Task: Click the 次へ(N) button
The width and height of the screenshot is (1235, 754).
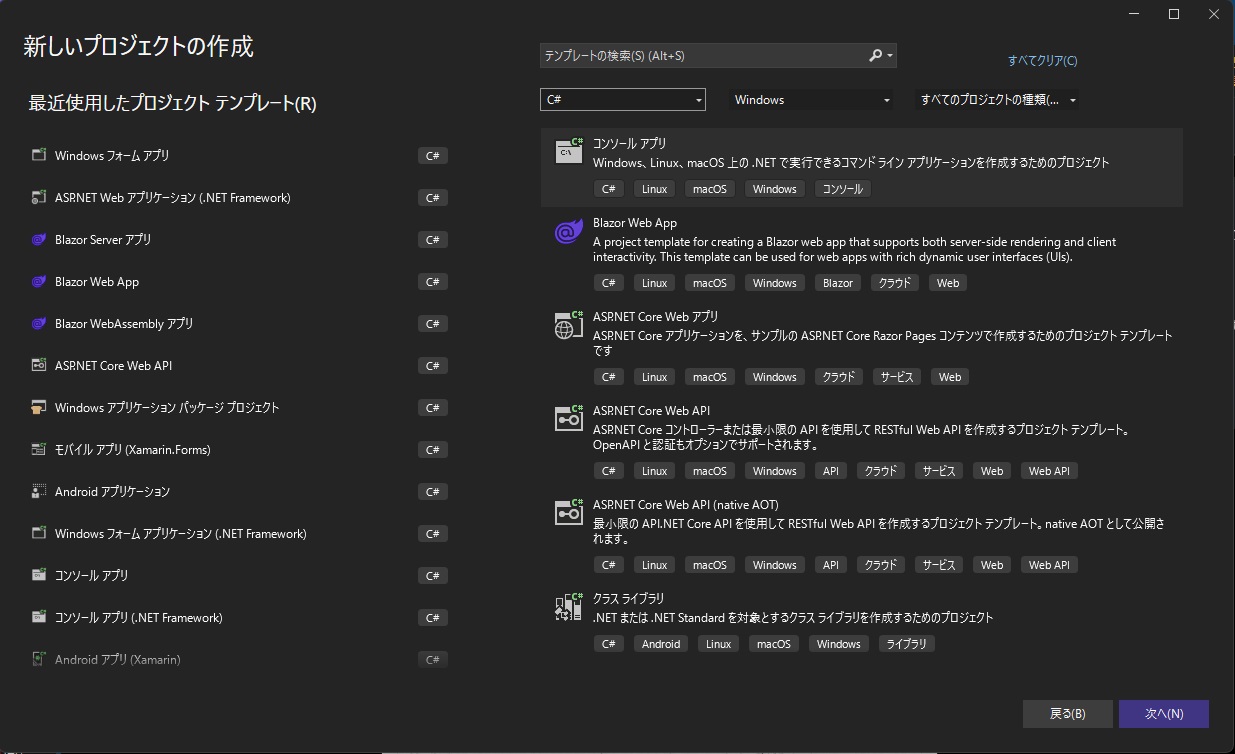Action: pos(1164,714)
